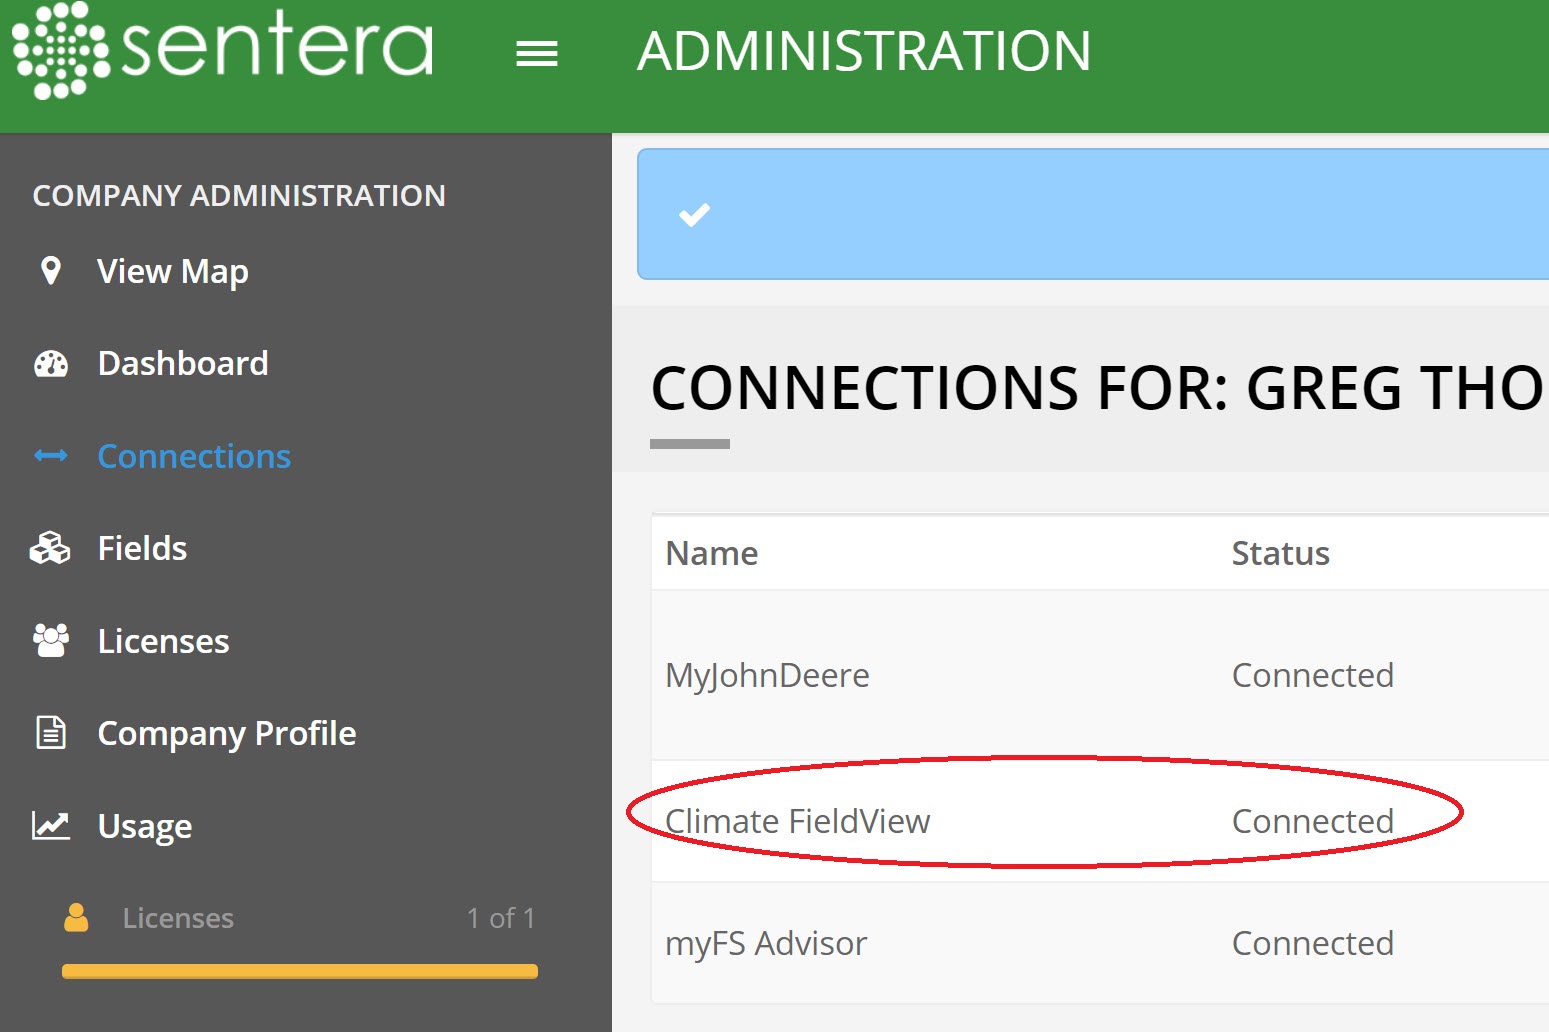Click the View Map pin icon

click(x=50, y=271)
